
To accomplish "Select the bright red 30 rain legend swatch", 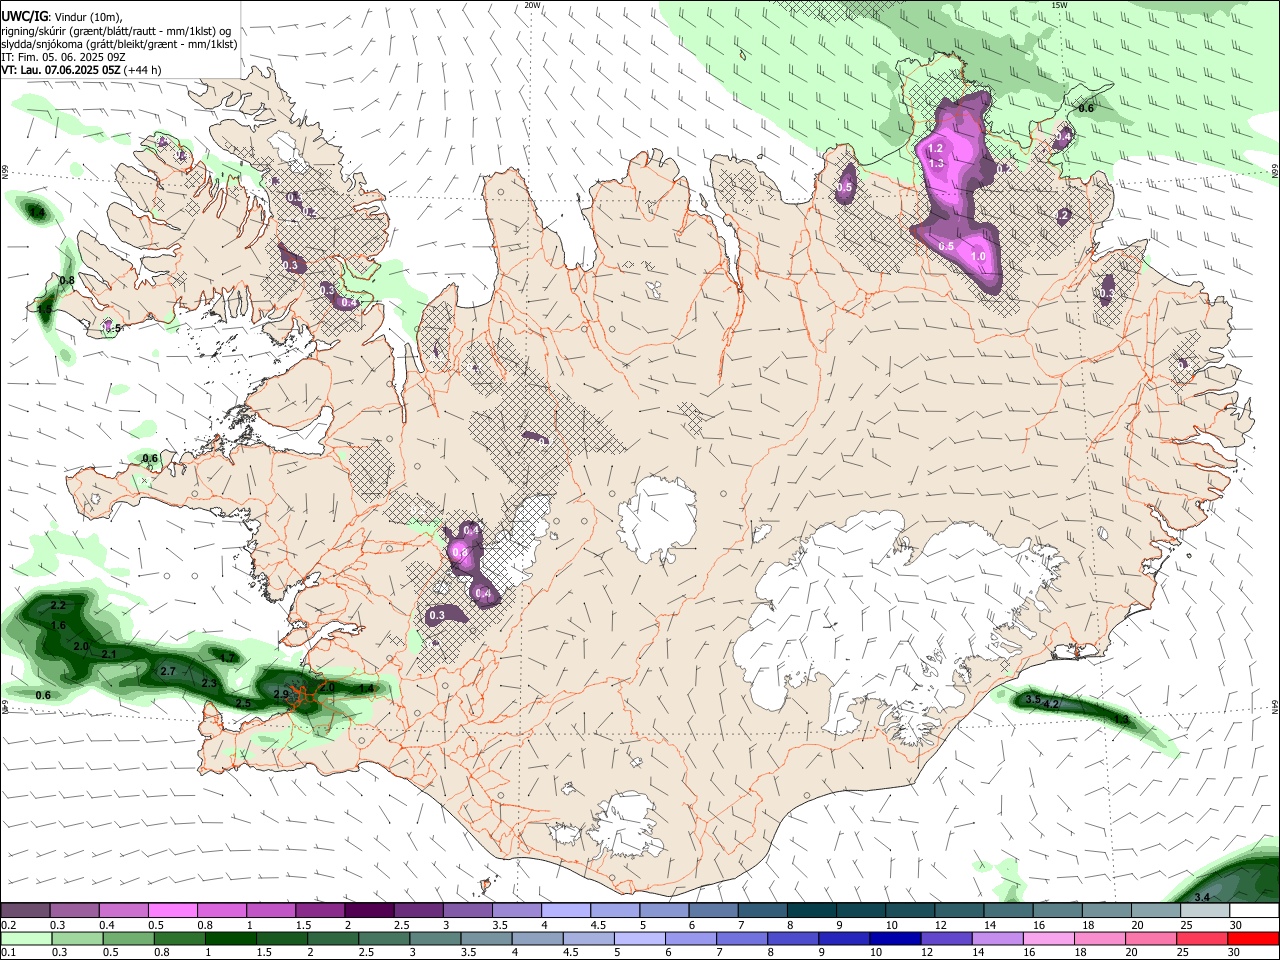I will [x=1254, y=939].
